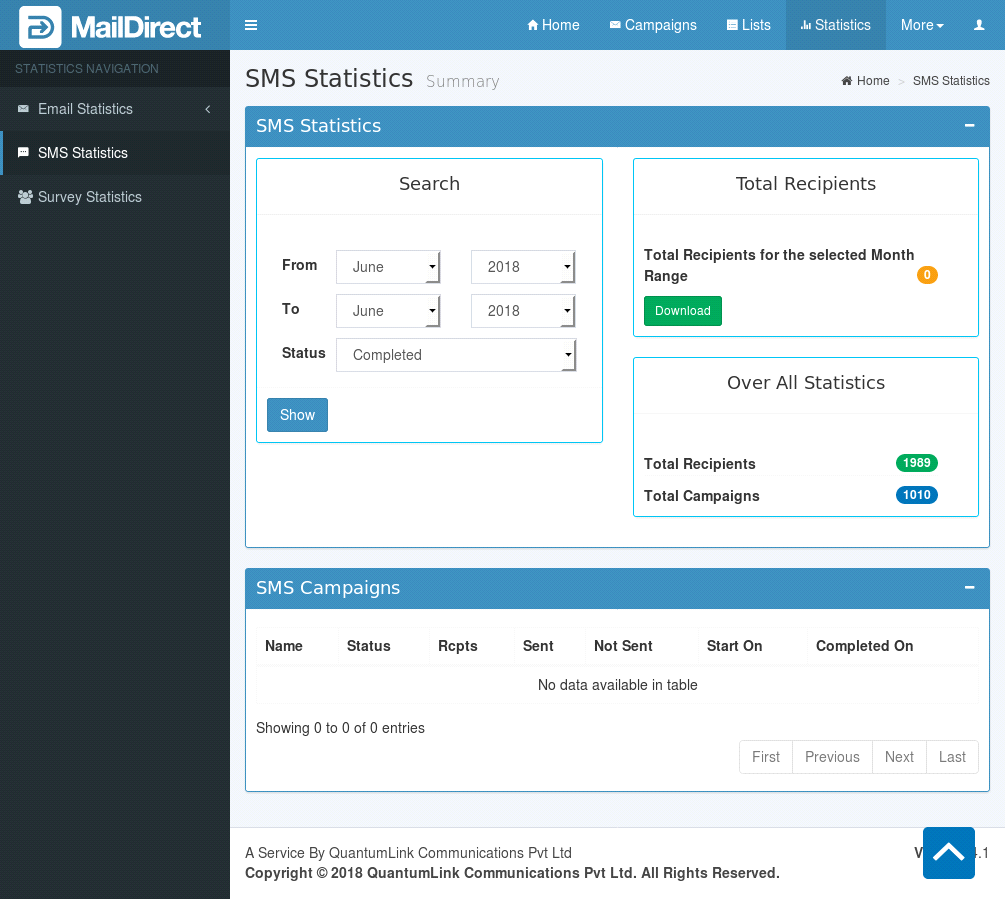Toggle the hamburger sidebar menu icon
Screen dimensions: 1005x899
click(x=251, y=25)
